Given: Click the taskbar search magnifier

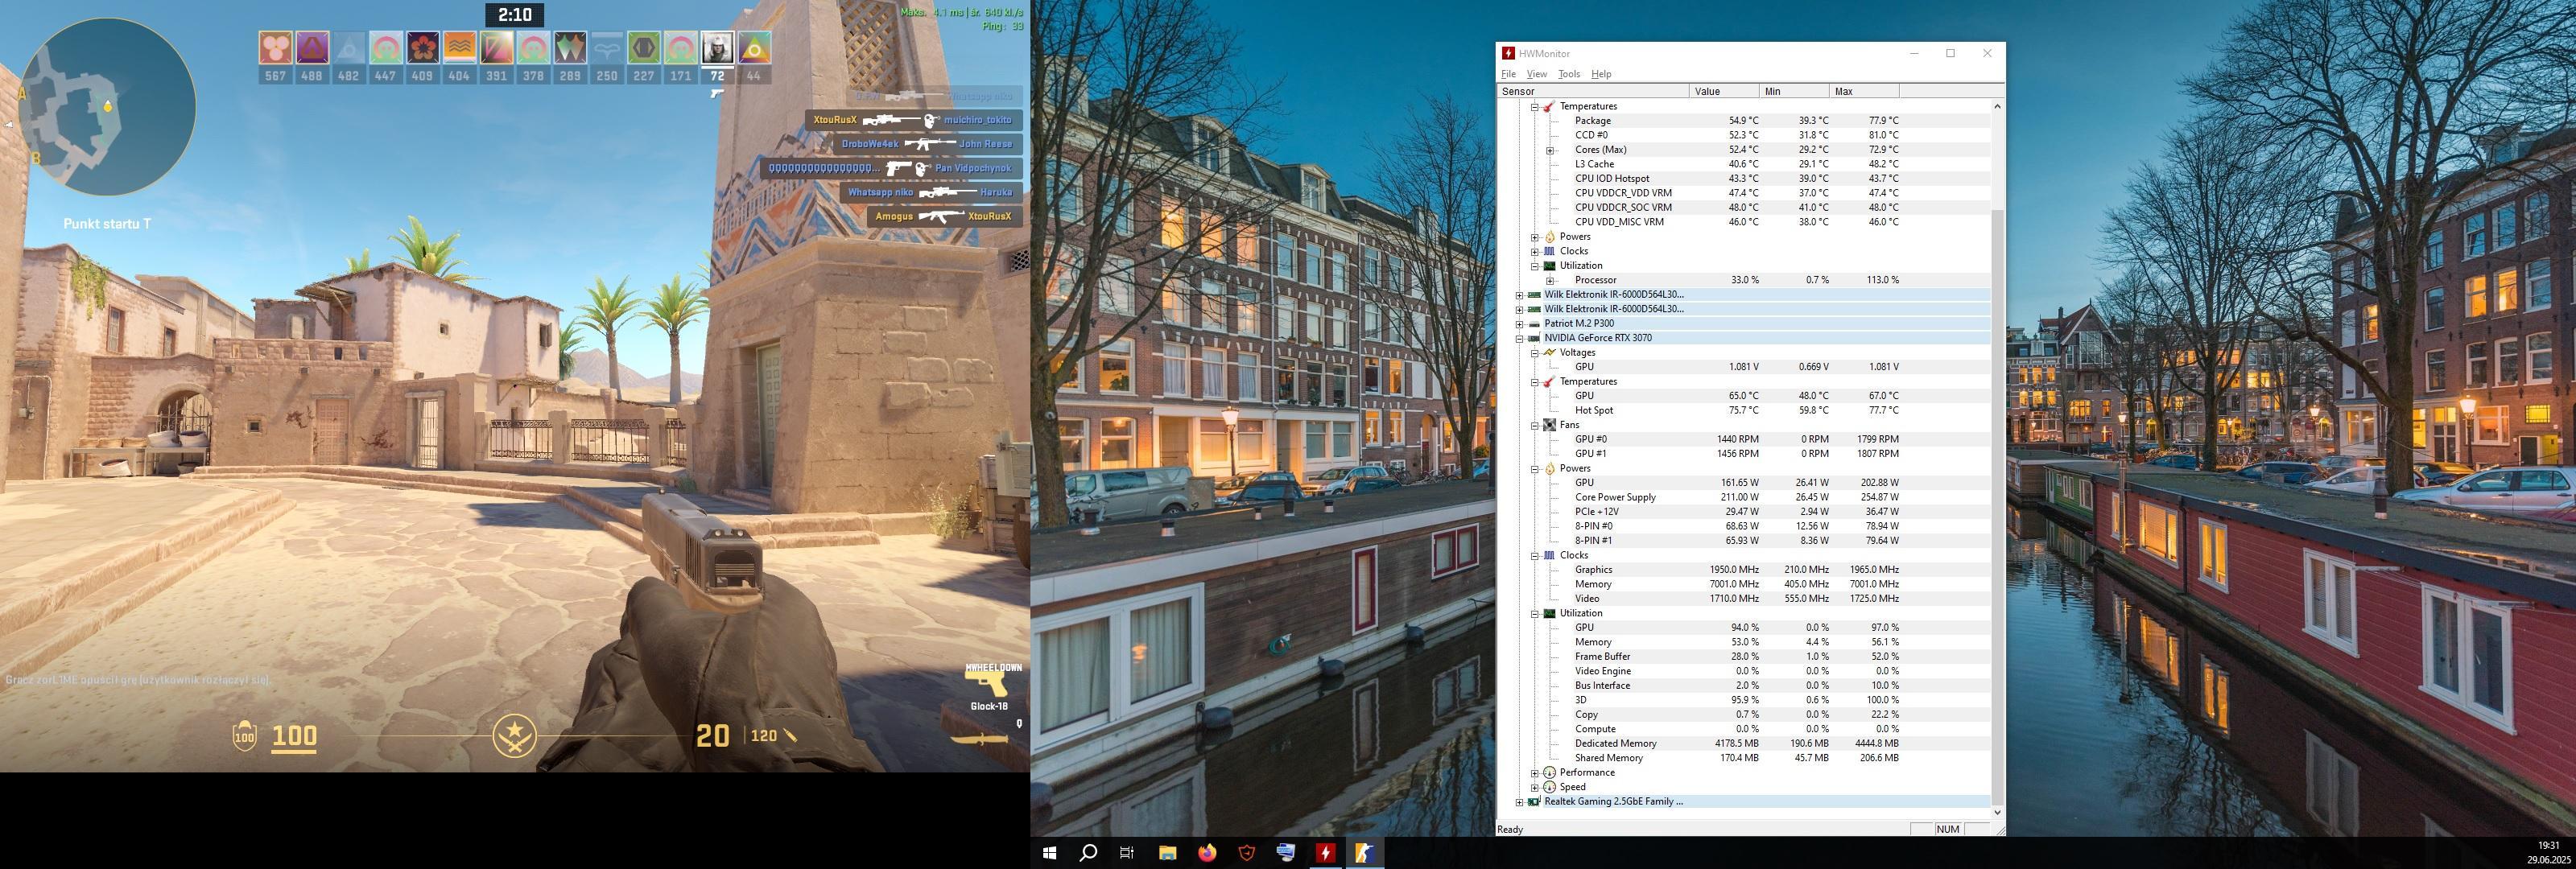Looking at the screenshot, I should pyautogui.click(x=1088, y=853).
